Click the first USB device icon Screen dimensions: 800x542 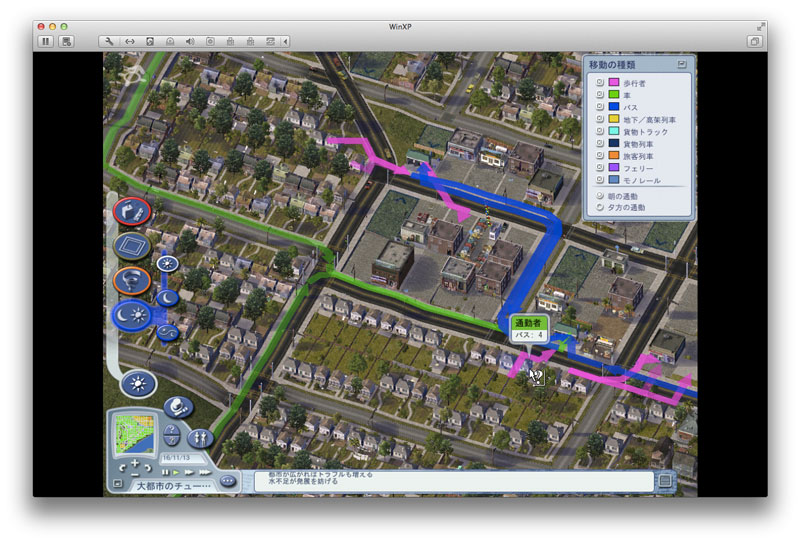pyautogui.click(x=230, y=41)
